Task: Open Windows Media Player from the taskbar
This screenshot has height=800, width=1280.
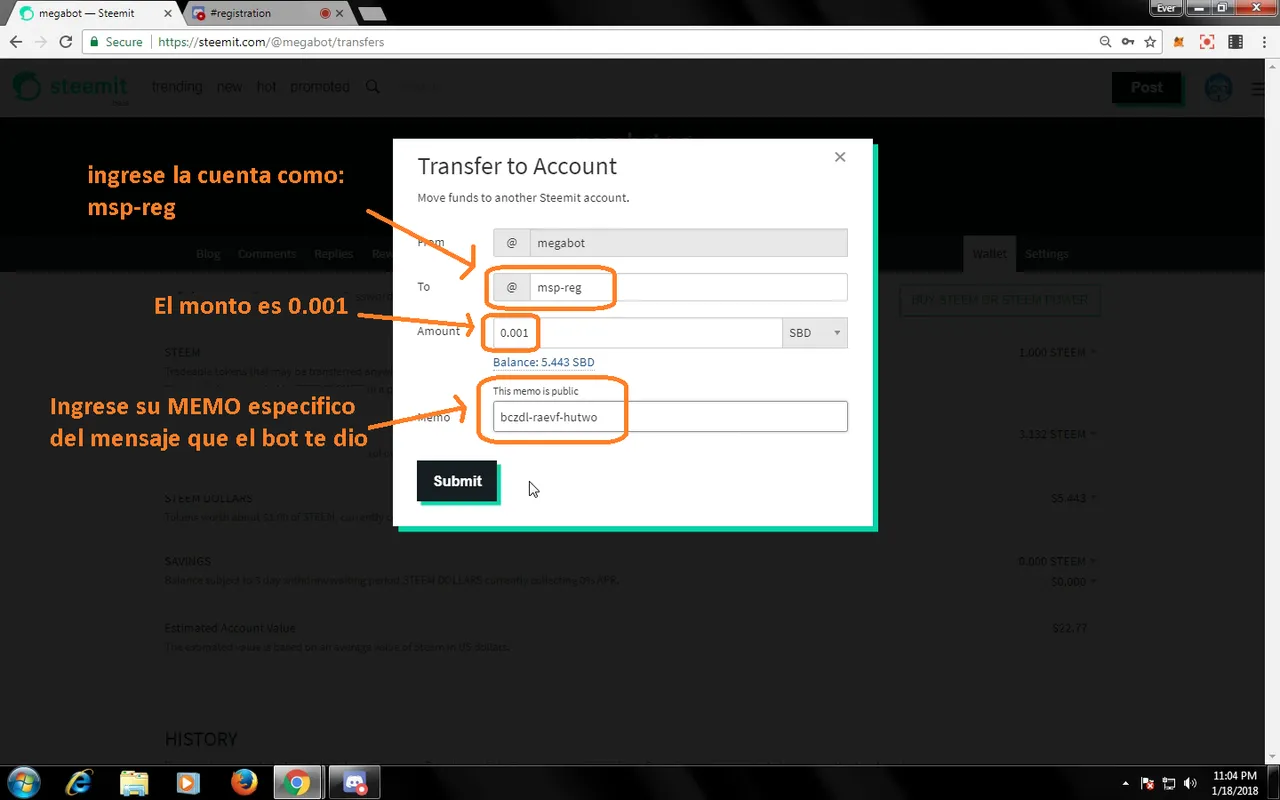Action: [x=187, y=782]
